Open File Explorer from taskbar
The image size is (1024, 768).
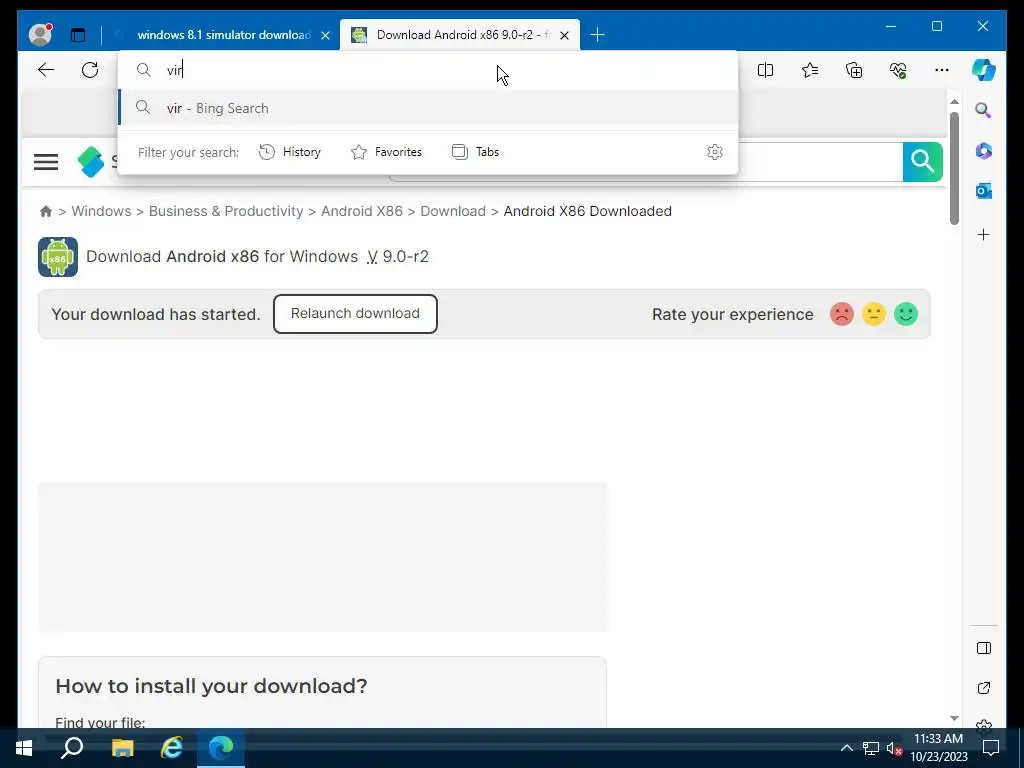click(122, 748)
